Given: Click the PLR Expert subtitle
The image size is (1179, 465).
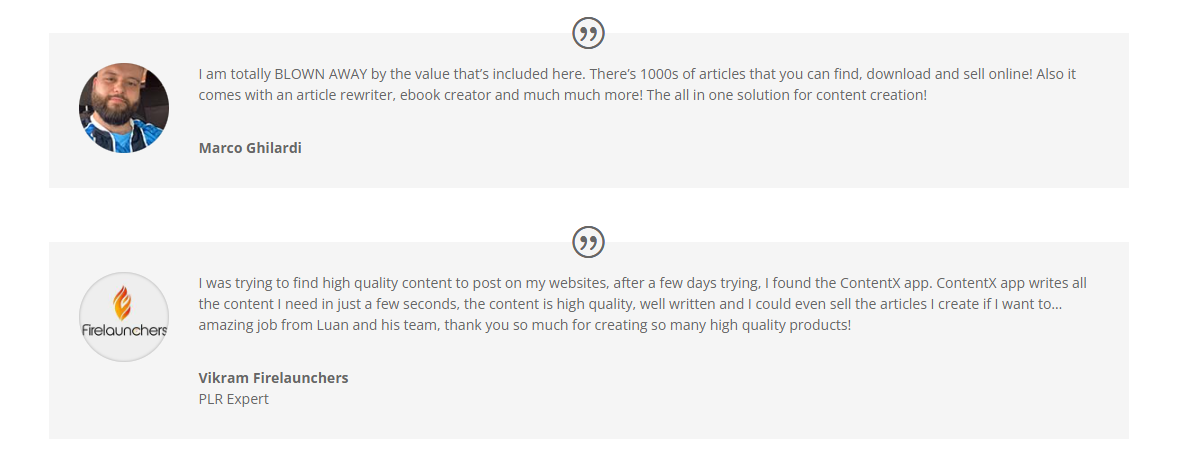Looking at the screenshot, I should [x=233, y=399].
